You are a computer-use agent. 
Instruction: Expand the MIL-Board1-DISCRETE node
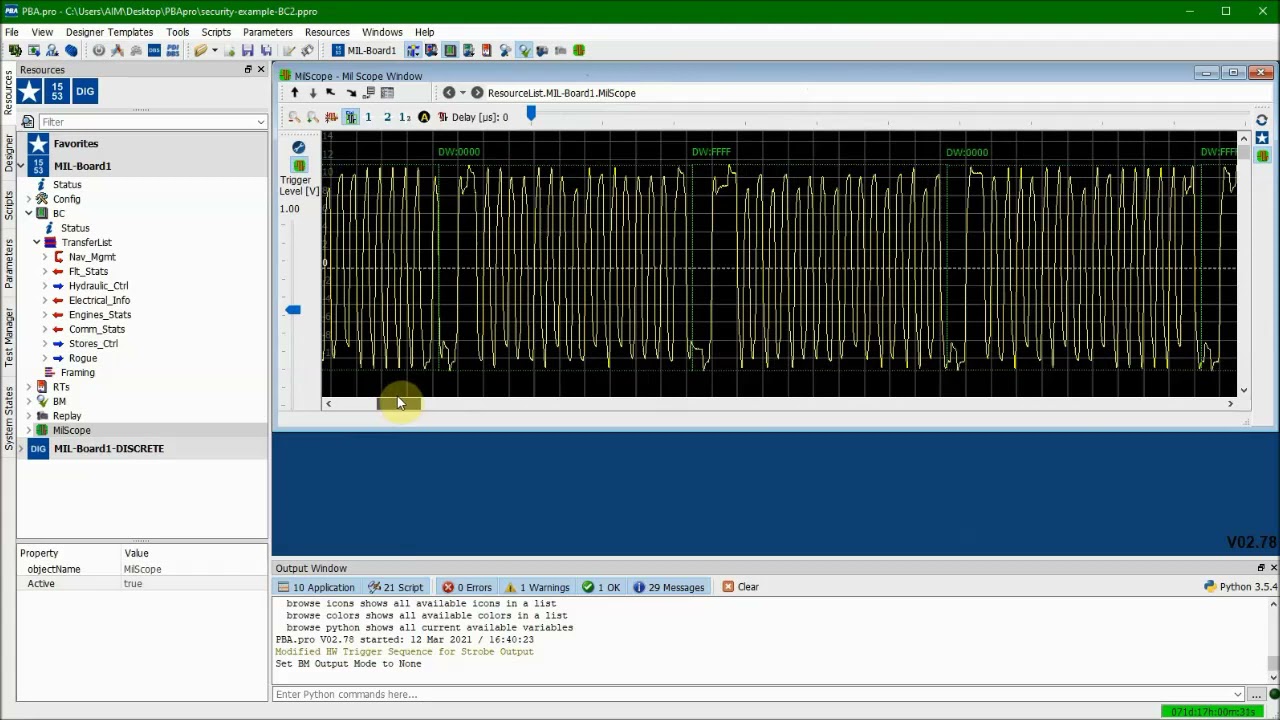point(20,449)
